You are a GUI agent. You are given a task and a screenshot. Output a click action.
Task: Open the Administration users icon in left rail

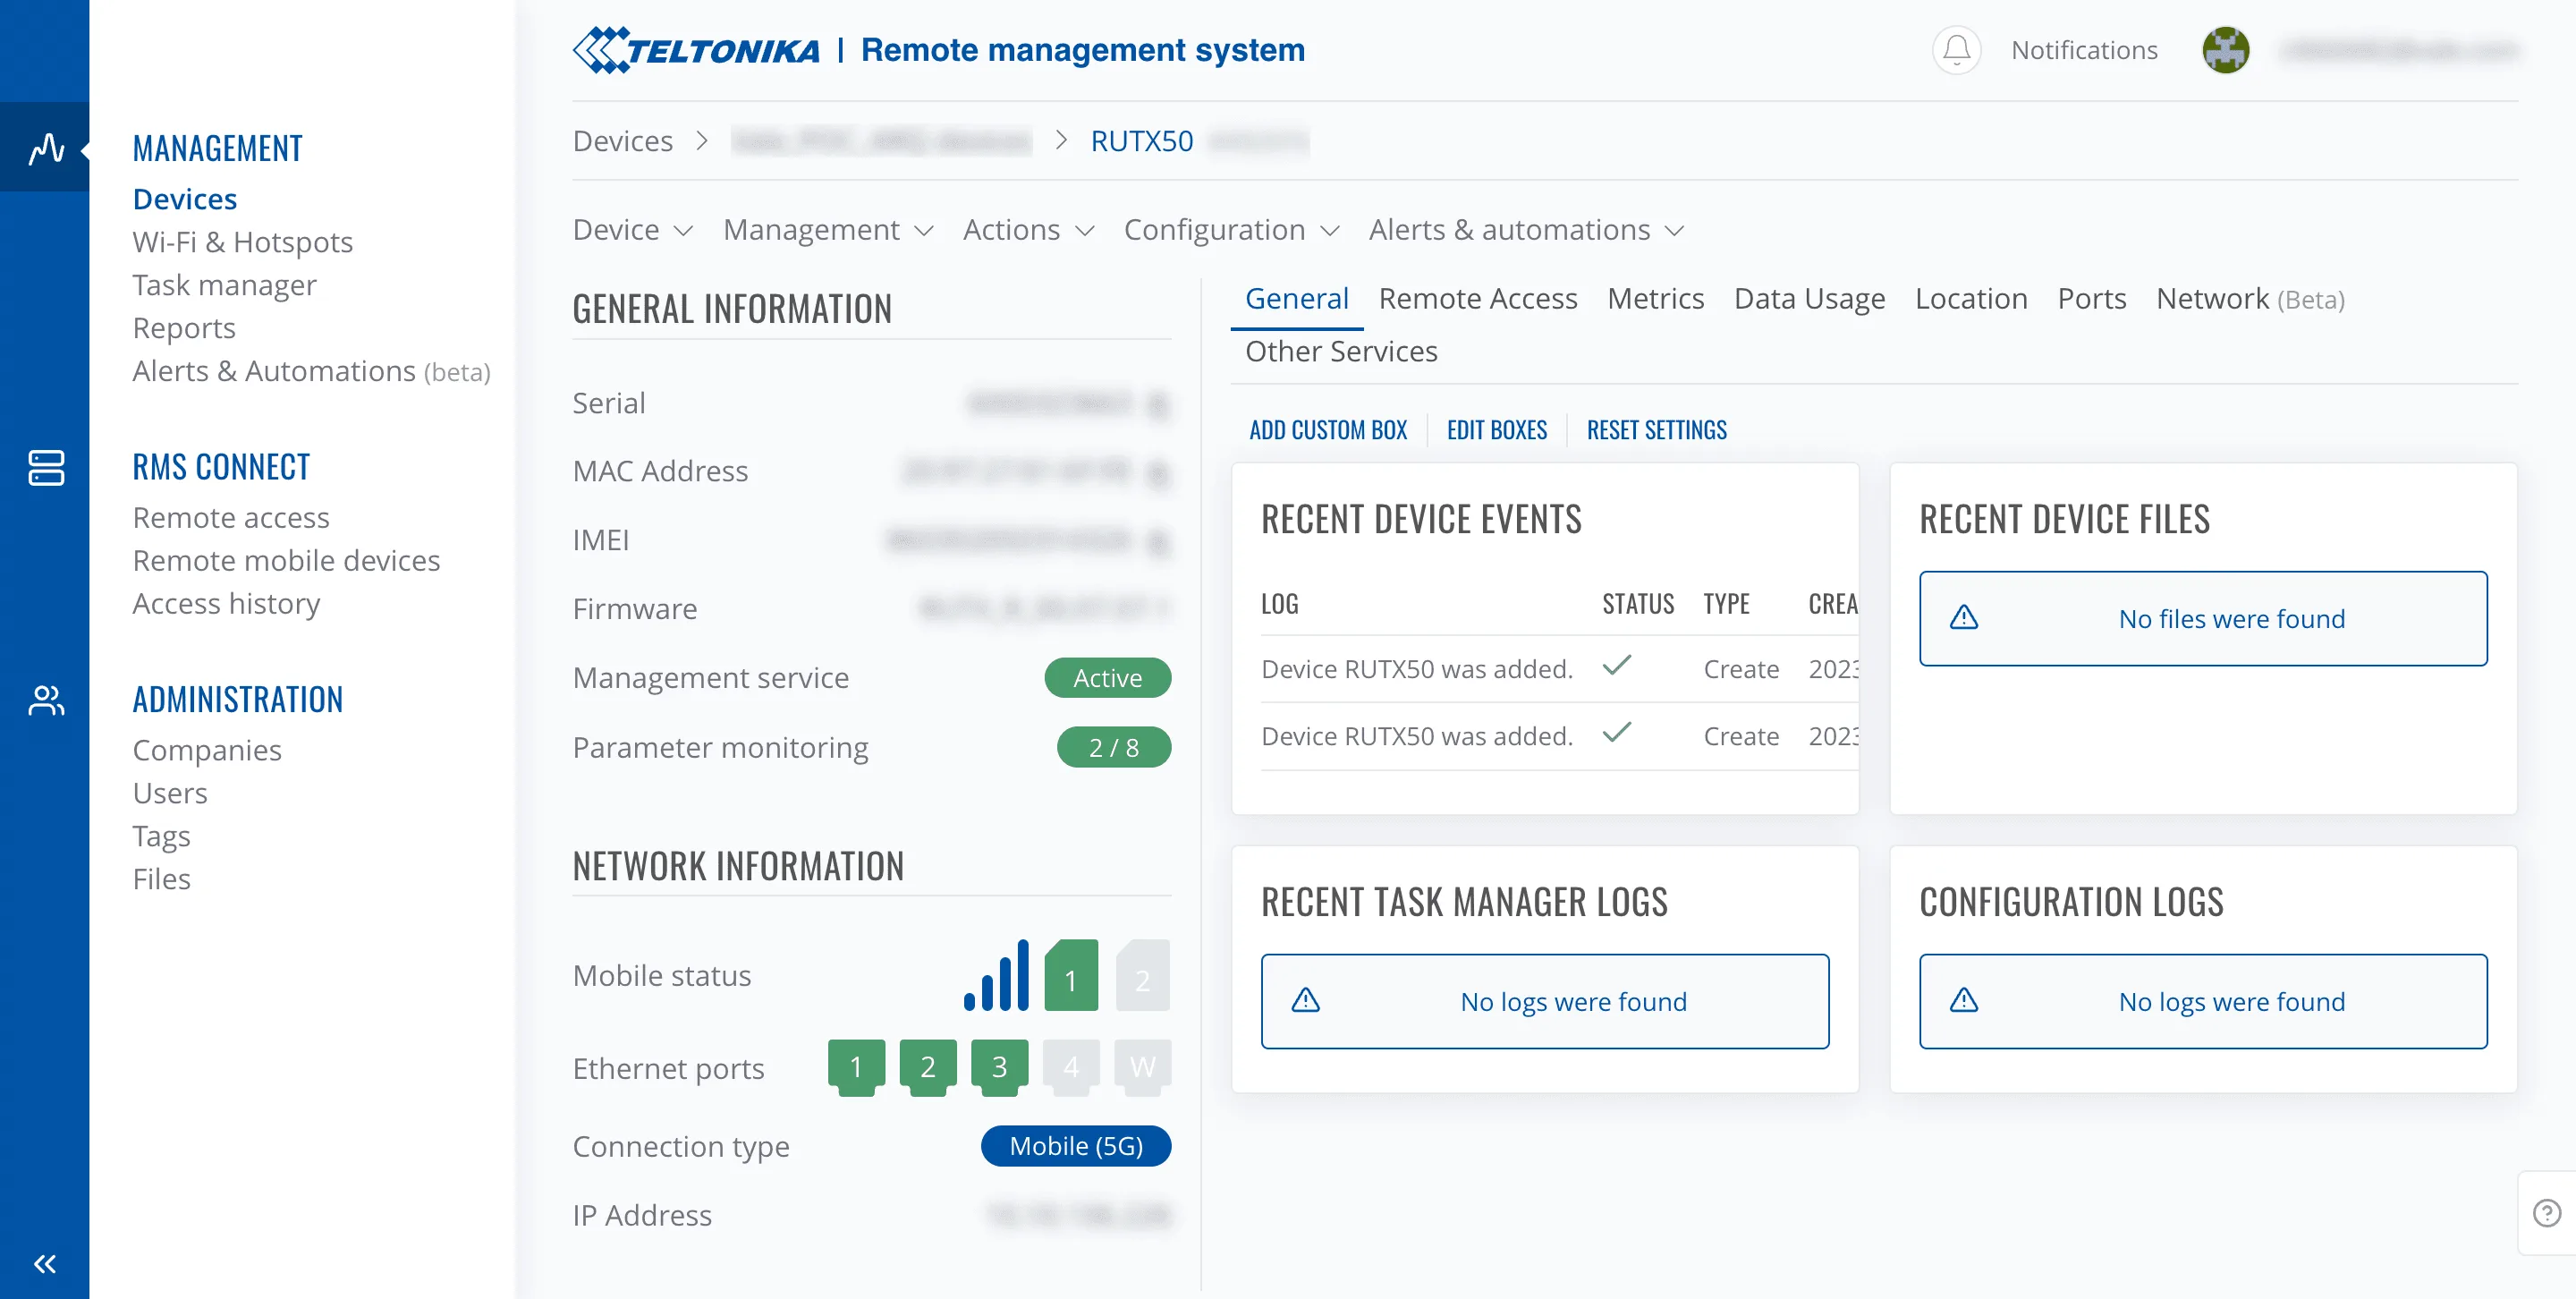[x=46, y=700]
